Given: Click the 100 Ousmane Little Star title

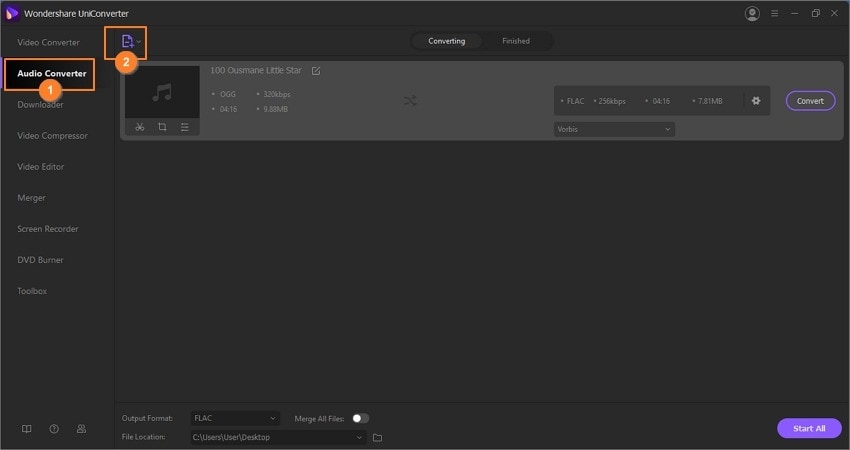Looking at the screenshot, I should click(256, 70).
